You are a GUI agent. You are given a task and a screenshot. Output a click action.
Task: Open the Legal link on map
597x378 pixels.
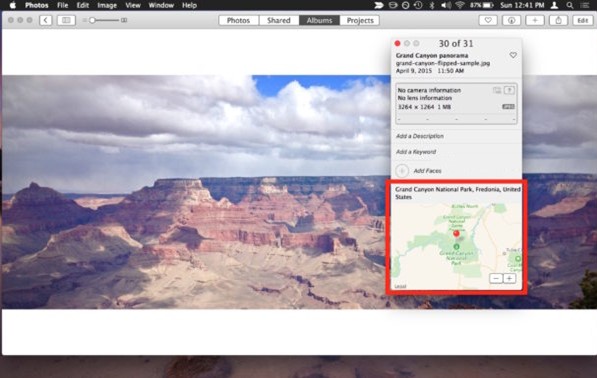[x=400, y=286]
